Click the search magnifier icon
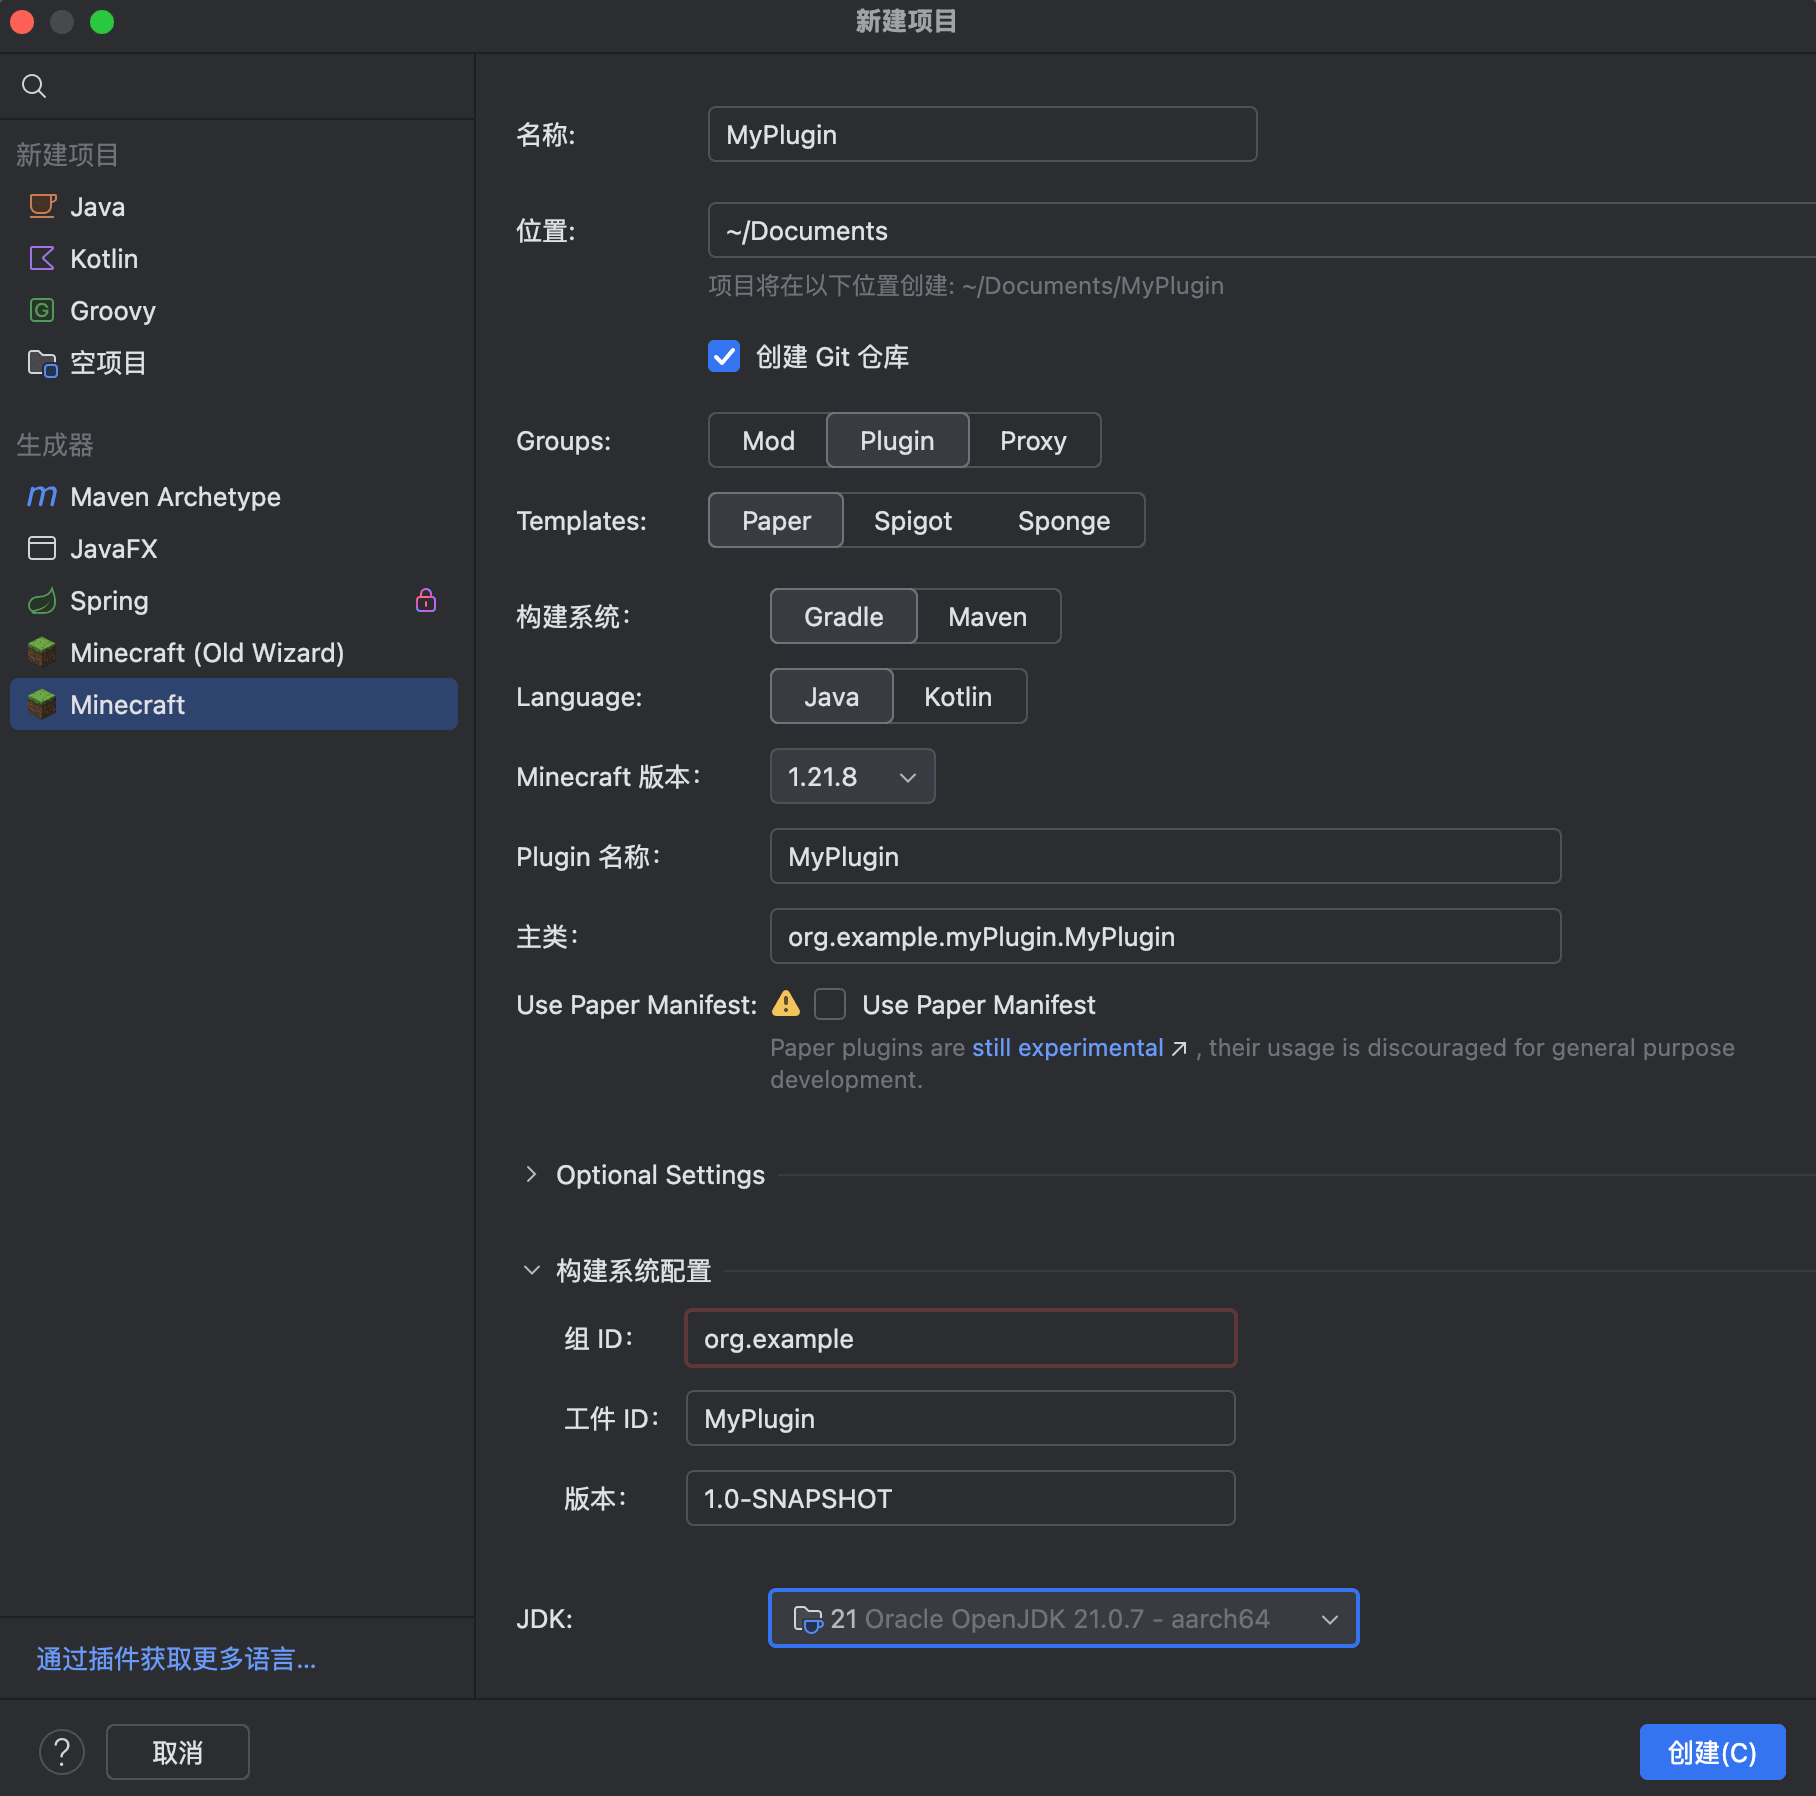This screenshot has height=1796, width=1816. tap(34, 86)
